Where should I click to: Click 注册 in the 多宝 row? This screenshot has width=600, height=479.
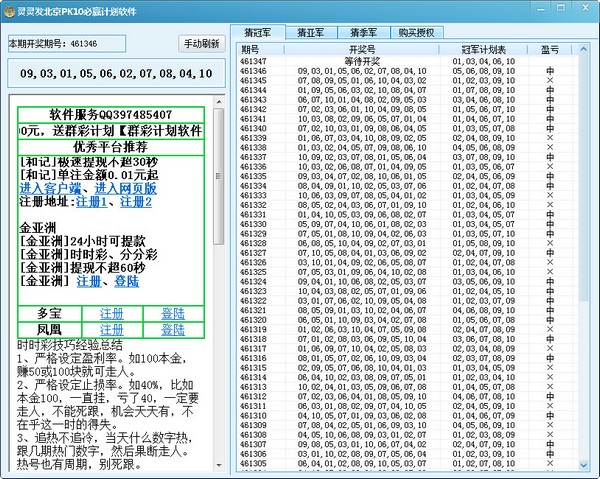pos(112,314)
